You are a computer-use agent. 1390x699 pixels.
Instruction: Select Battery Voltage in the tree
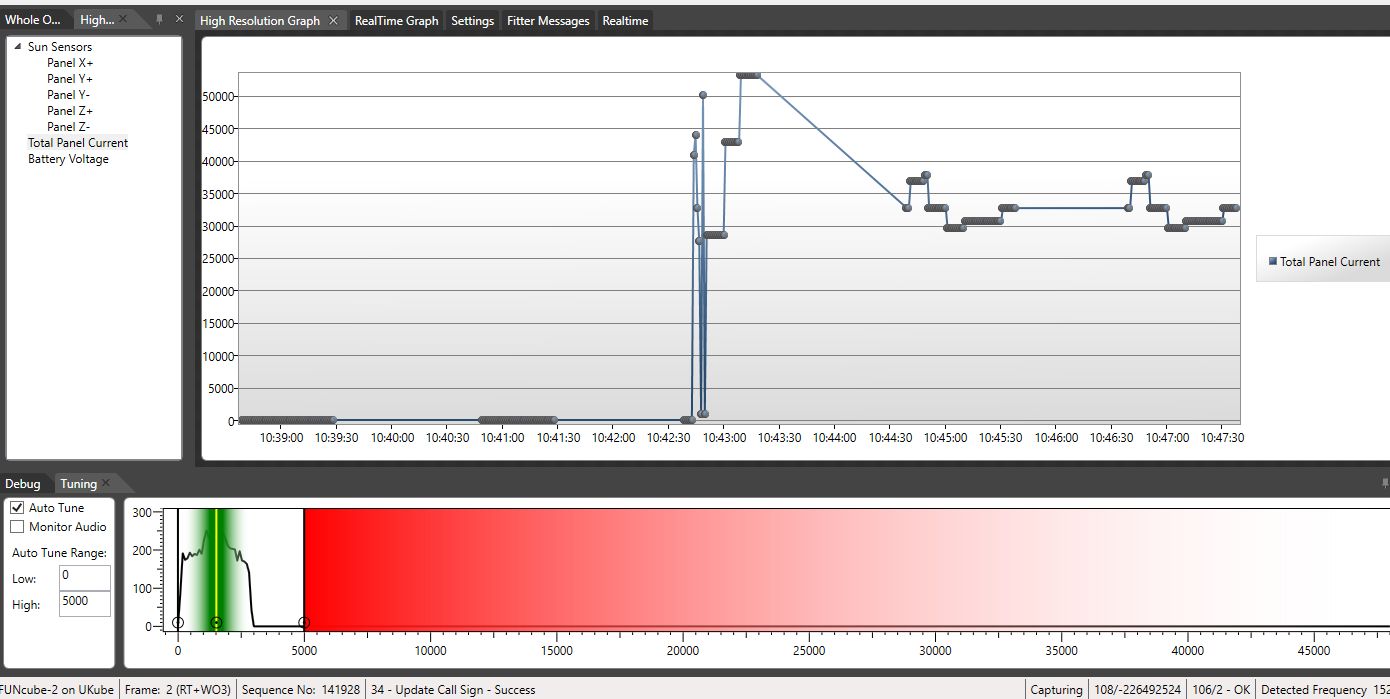[68, 159]
